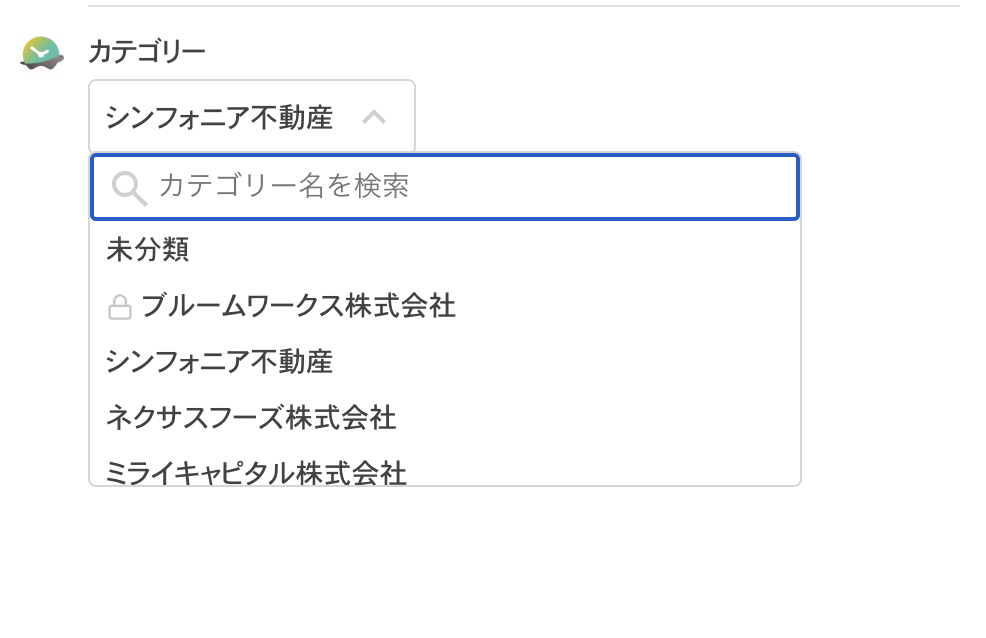Focus the category name search input
This screenshot has height=638, width=986.
click(445, 186)
